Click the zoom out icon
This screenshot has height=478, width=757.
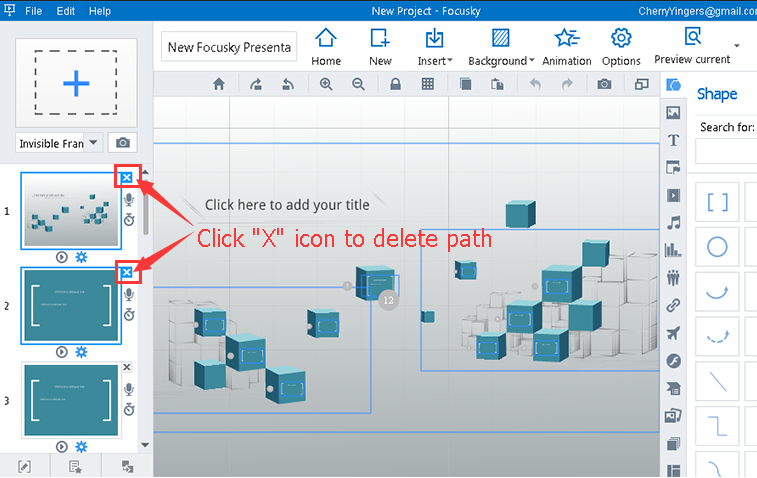(x=358, y=84)
